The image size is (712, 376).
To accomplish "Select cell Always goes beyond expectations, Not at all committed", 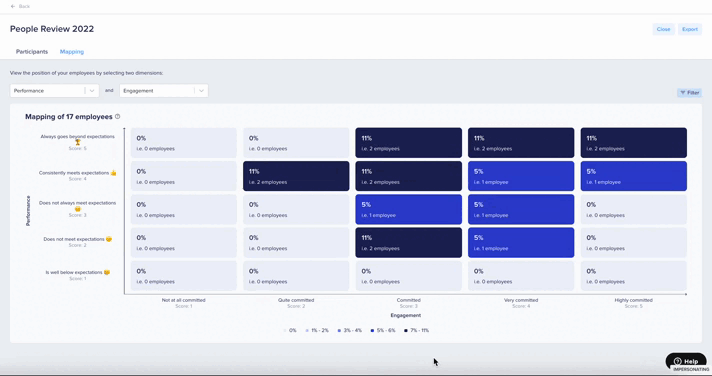I will click(x=184, y=143).
